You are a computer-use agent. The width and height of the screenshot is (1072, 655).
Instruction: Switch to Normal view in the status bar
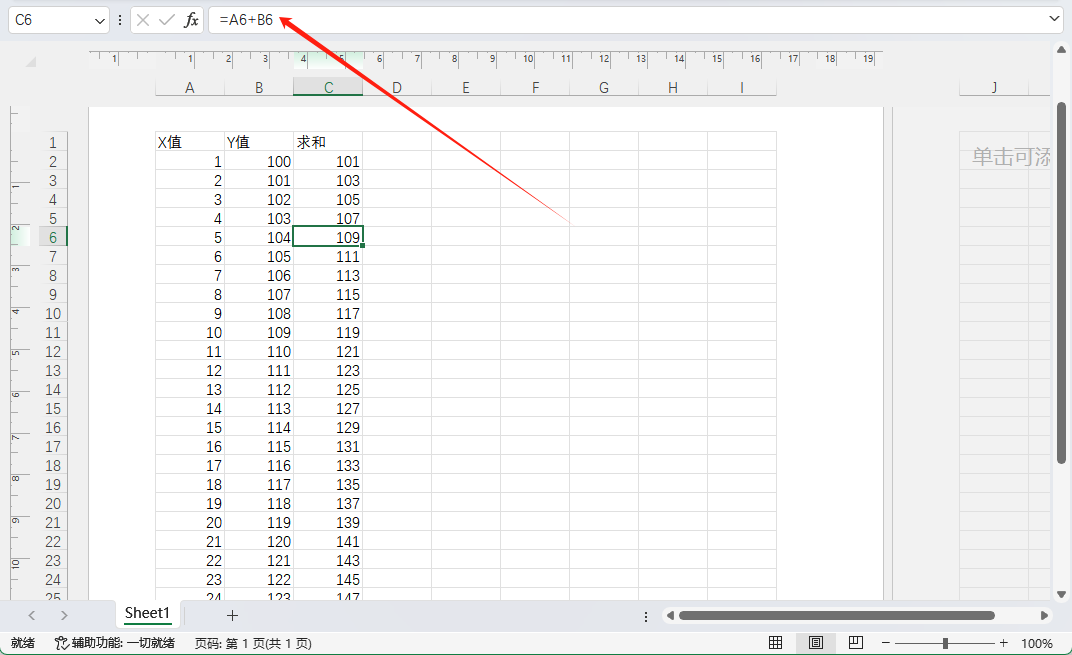775,643
